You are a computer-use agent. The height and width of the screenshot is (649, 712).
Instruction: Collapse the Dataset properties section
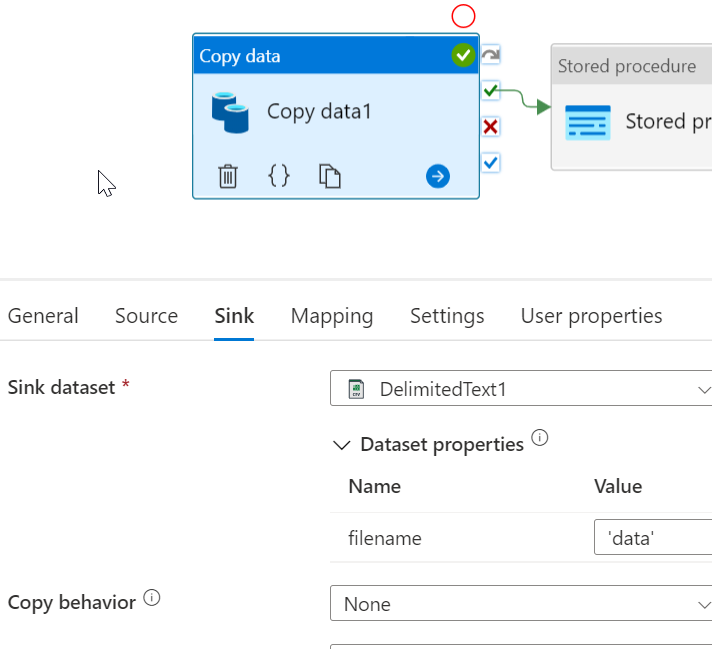pyautogui.click(x=341, y=445)
